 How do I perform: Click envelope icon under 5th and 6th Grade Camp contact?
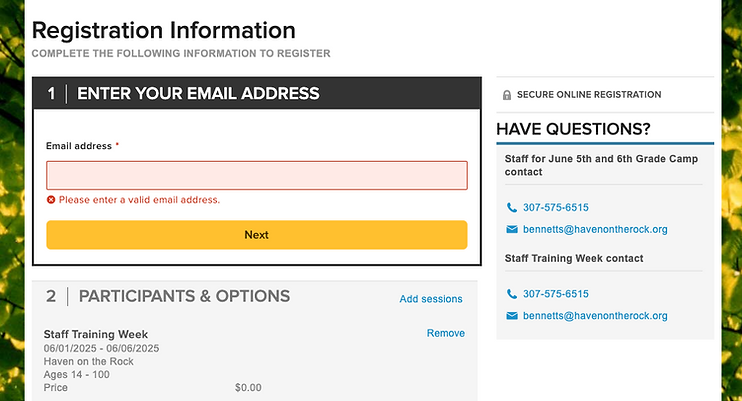(x=512, y=230)
